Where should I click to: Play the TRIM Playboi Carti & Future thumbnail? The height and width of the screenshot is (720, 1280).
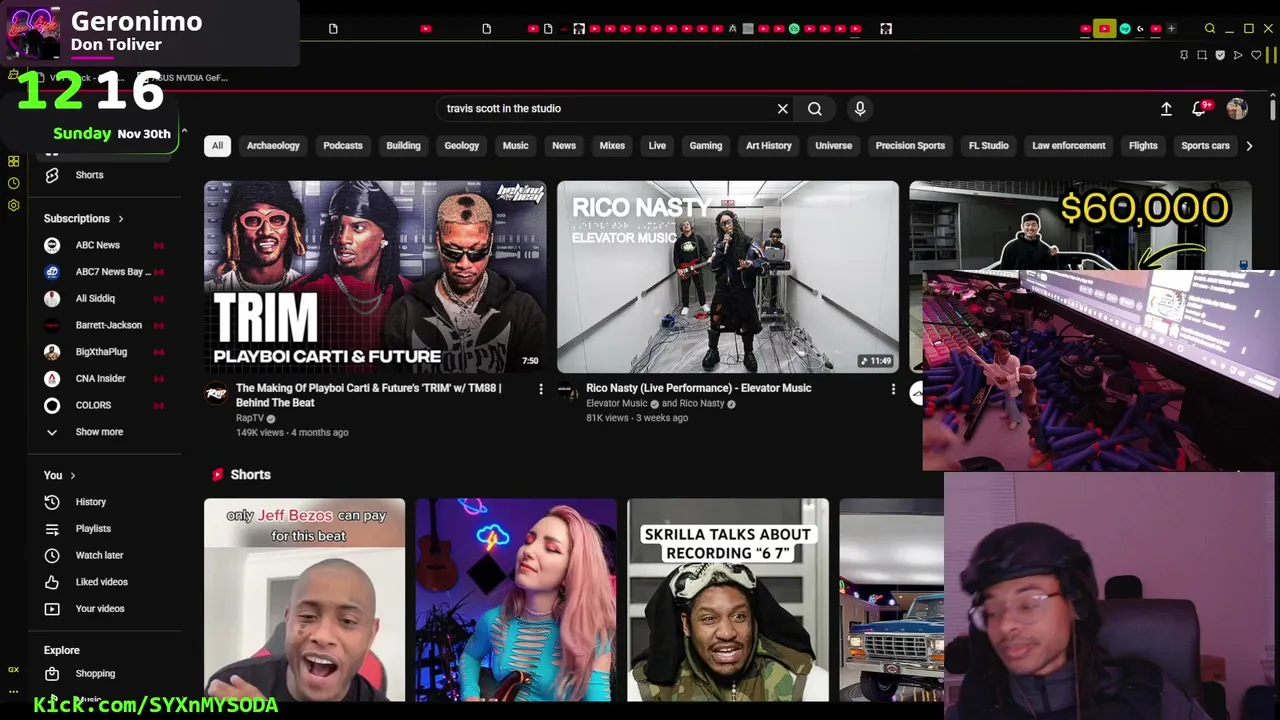[x=375, y=277]
